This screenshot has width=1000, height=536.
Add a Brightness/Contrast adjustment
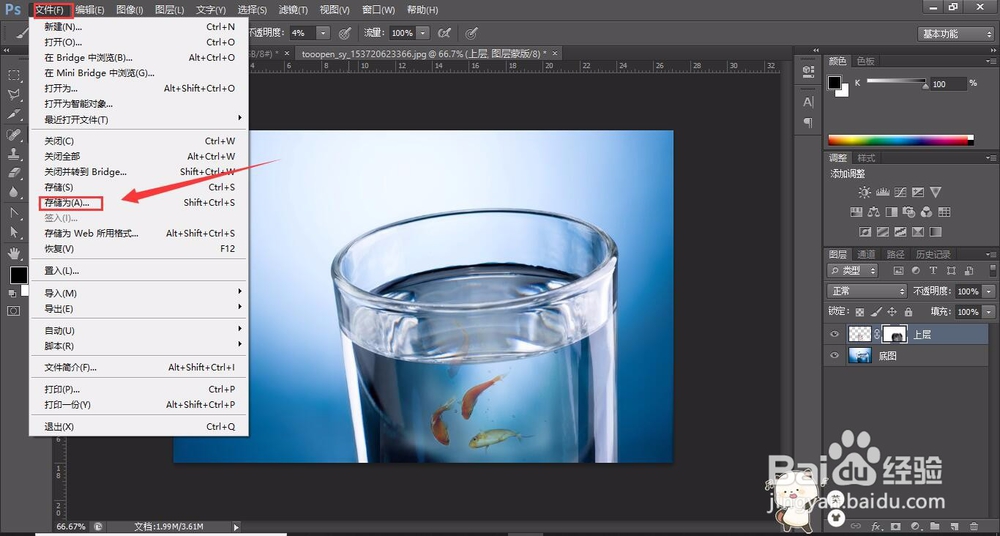864,192
